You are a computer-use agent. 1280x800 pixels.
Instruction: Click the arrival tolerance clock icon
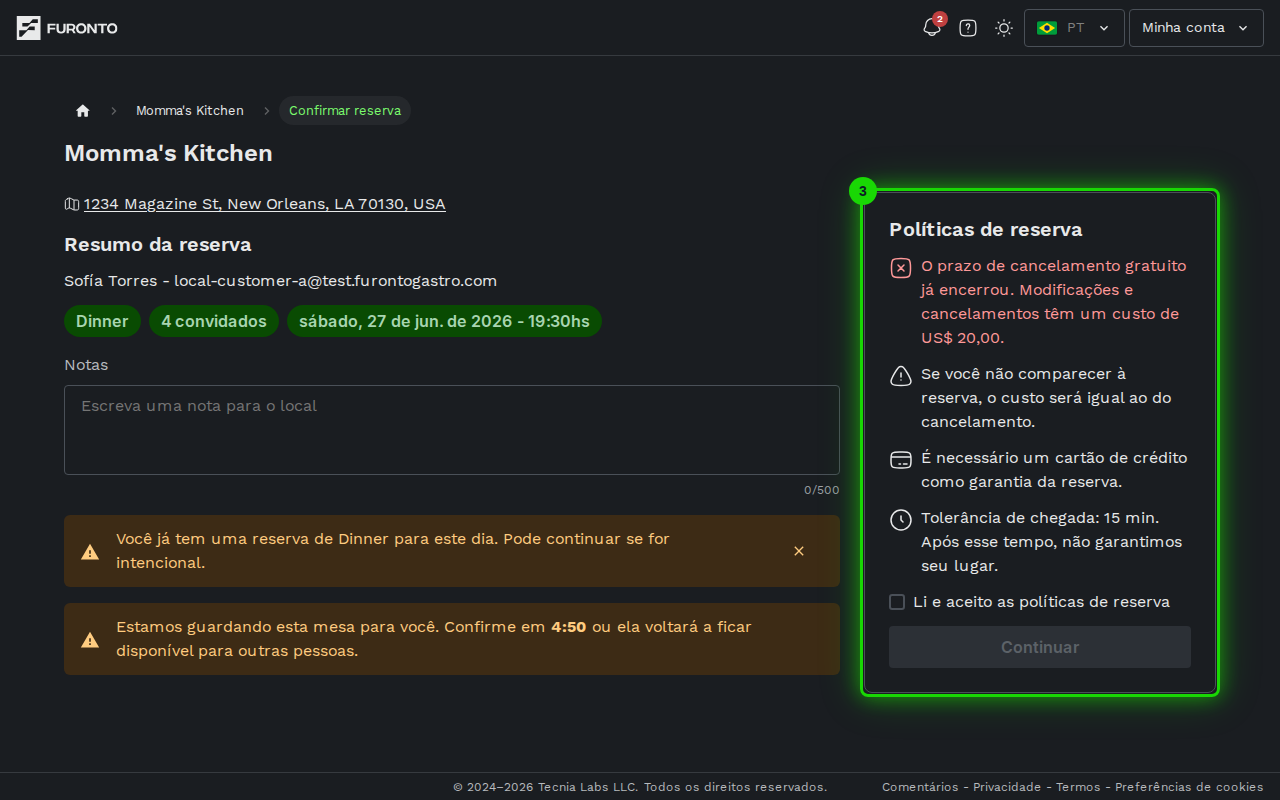pyautogui.click(x=901, y=520)
